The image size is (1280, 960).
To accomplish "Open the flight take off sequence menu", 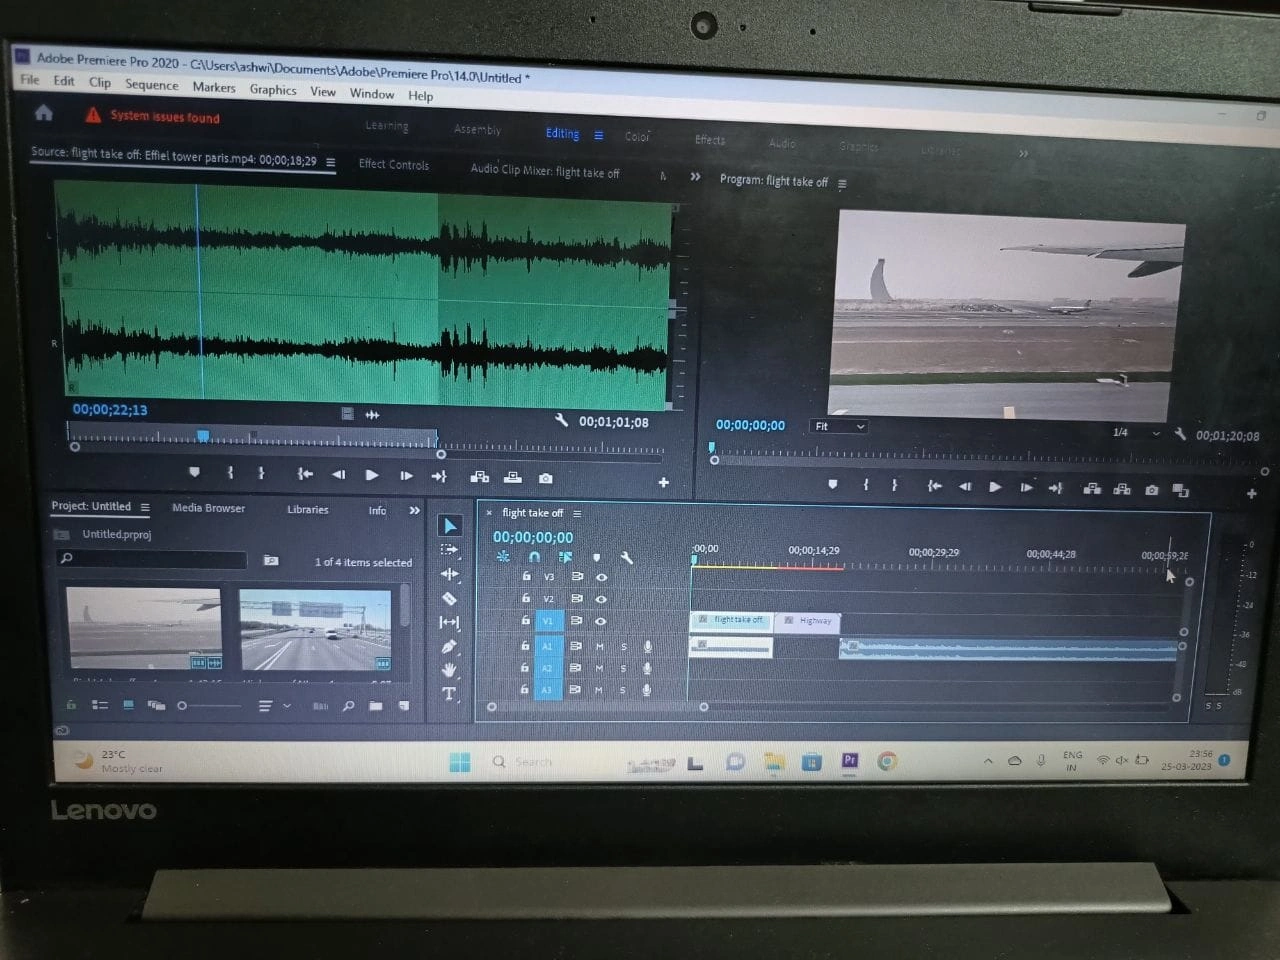I will click(x=577, y=513).
